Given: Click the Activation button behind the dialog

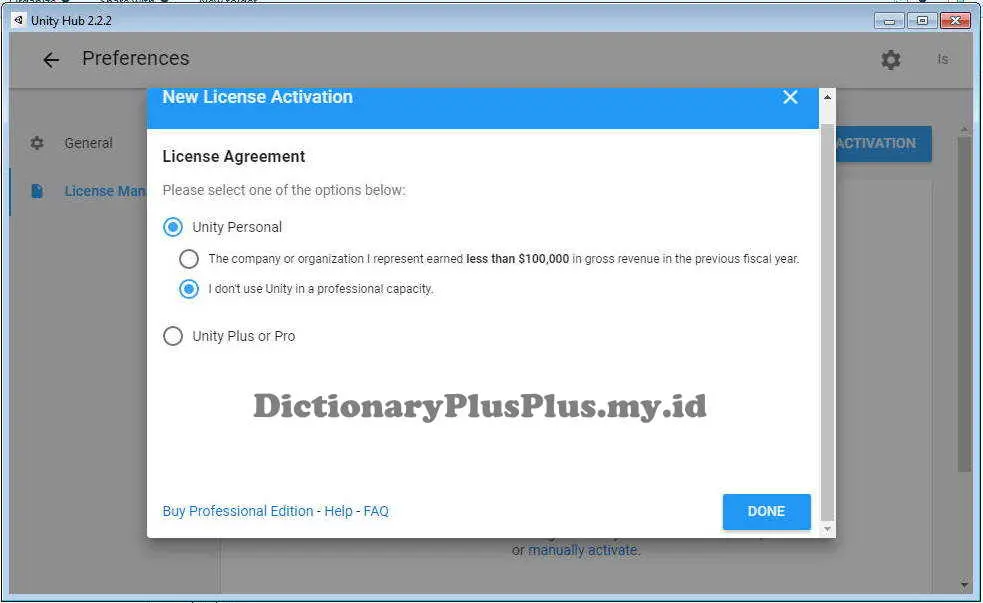Looking at the screenshot, I should 884,144.
